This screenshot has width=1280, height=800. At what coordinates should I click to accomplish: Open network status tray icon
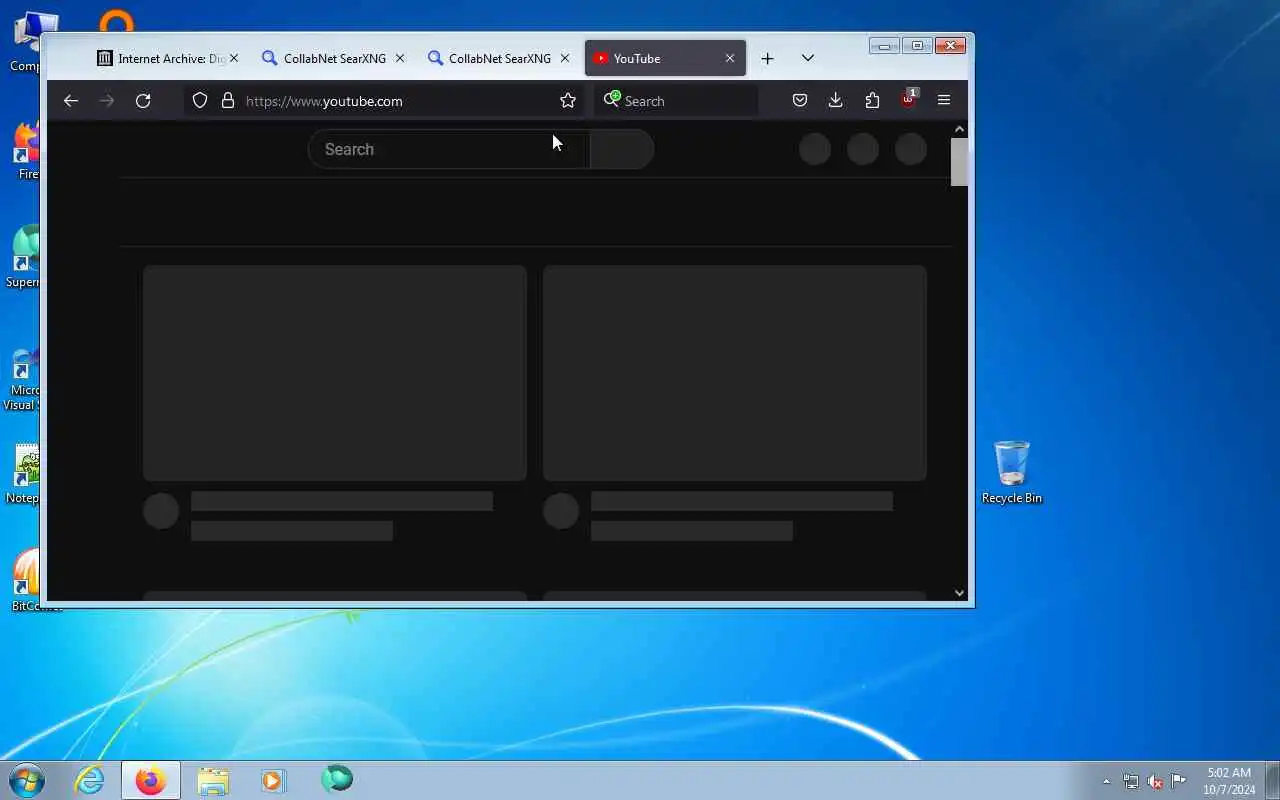(1131, 781)
